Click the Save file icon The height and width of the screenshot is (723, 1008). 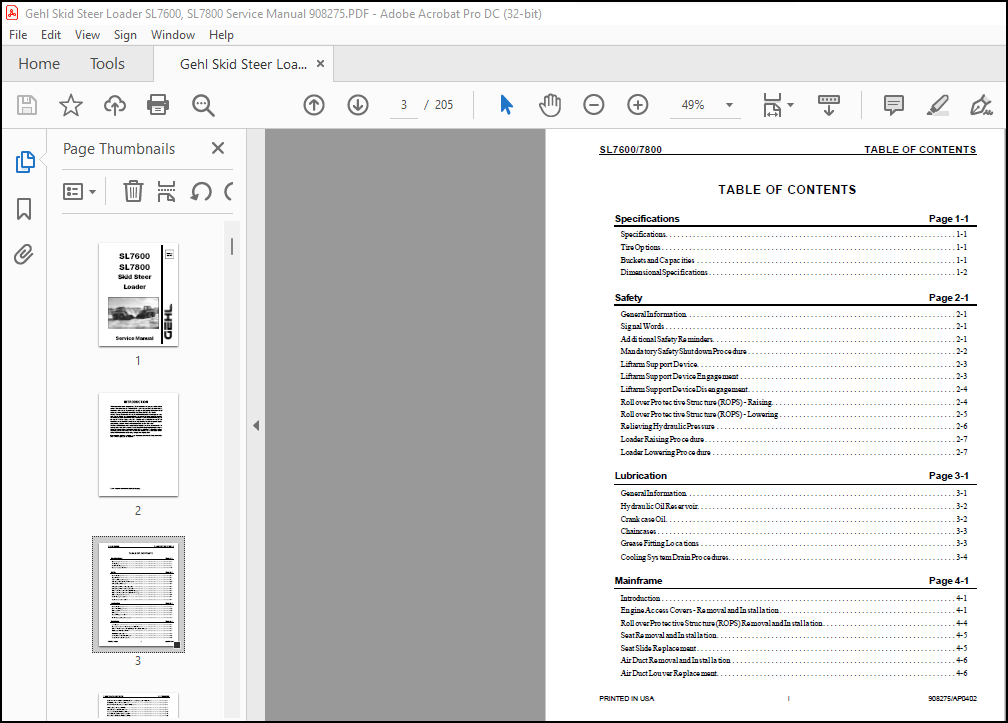pos(27,105)
